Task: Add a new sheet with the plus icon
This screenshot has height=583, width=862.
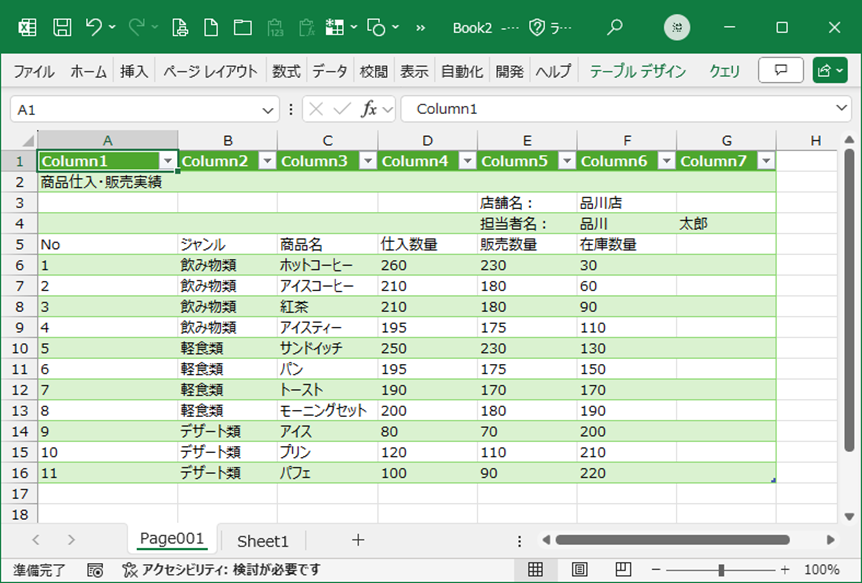Action: click(x=358, y=540)
